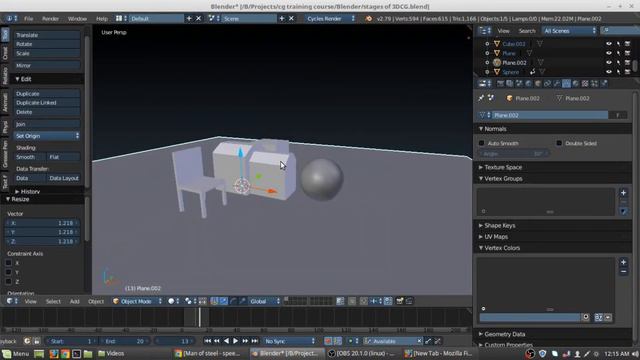Viewport: 640px width, 360px height.
Task: Open the Window menu
Action: point(77,19)
